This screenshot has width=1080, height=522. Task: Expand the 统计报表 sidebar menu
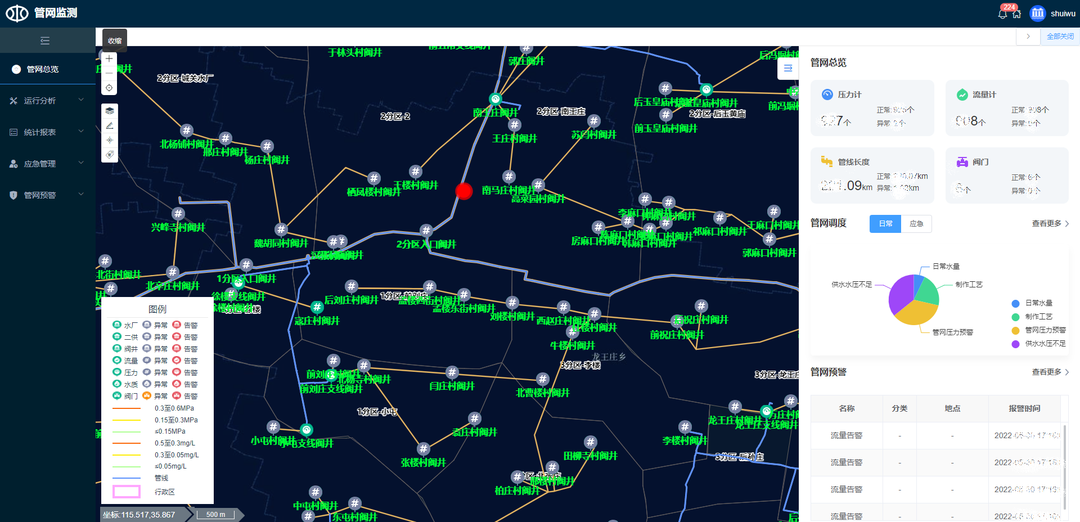point(47,132)
